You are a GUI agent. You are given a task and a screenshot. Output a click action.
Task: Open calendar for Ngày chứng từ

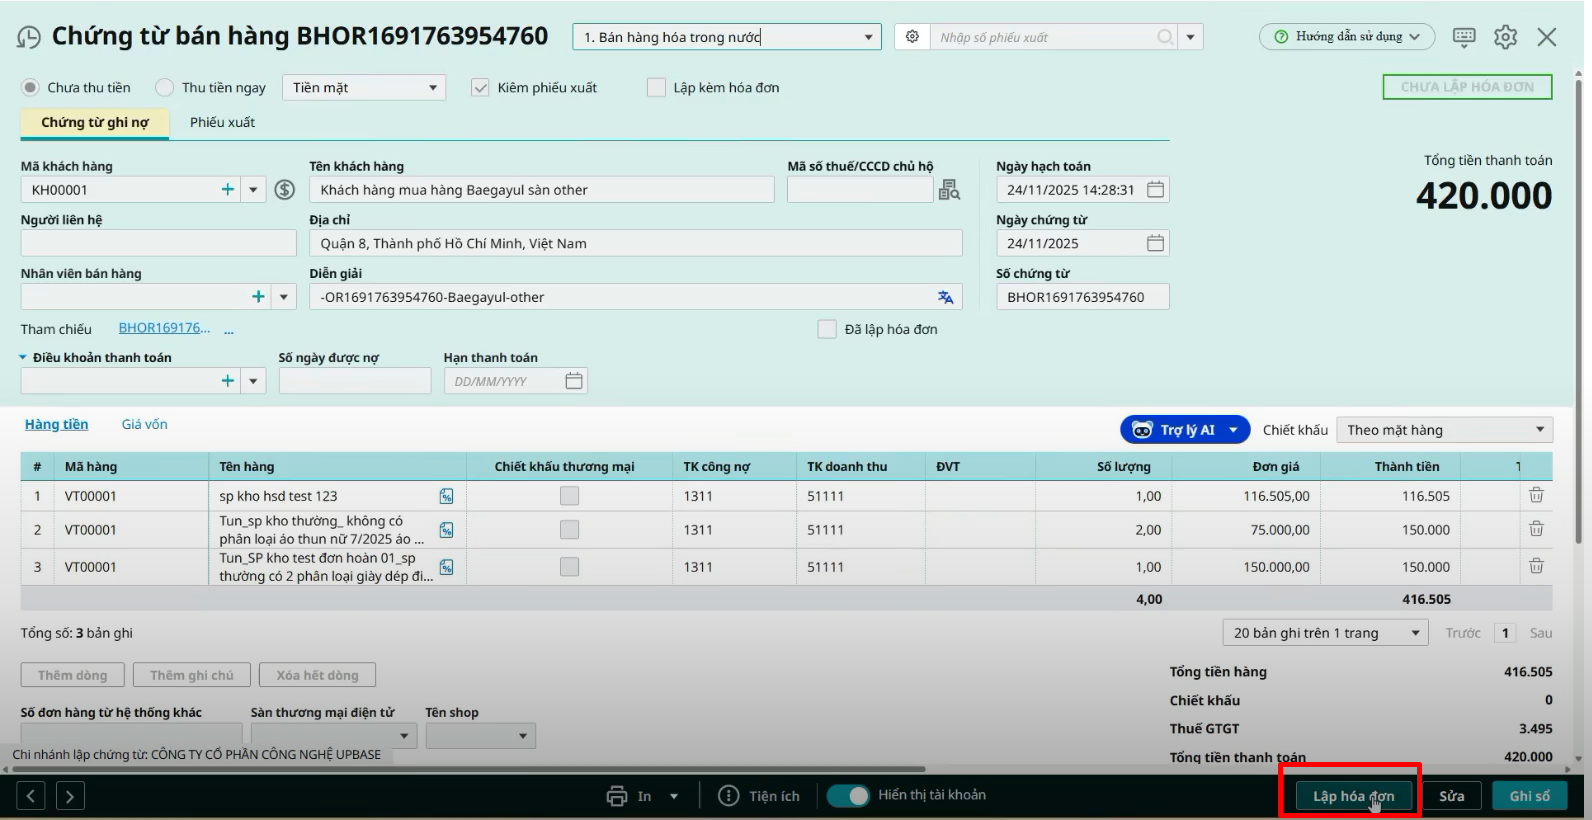(x=1155, y=243)
